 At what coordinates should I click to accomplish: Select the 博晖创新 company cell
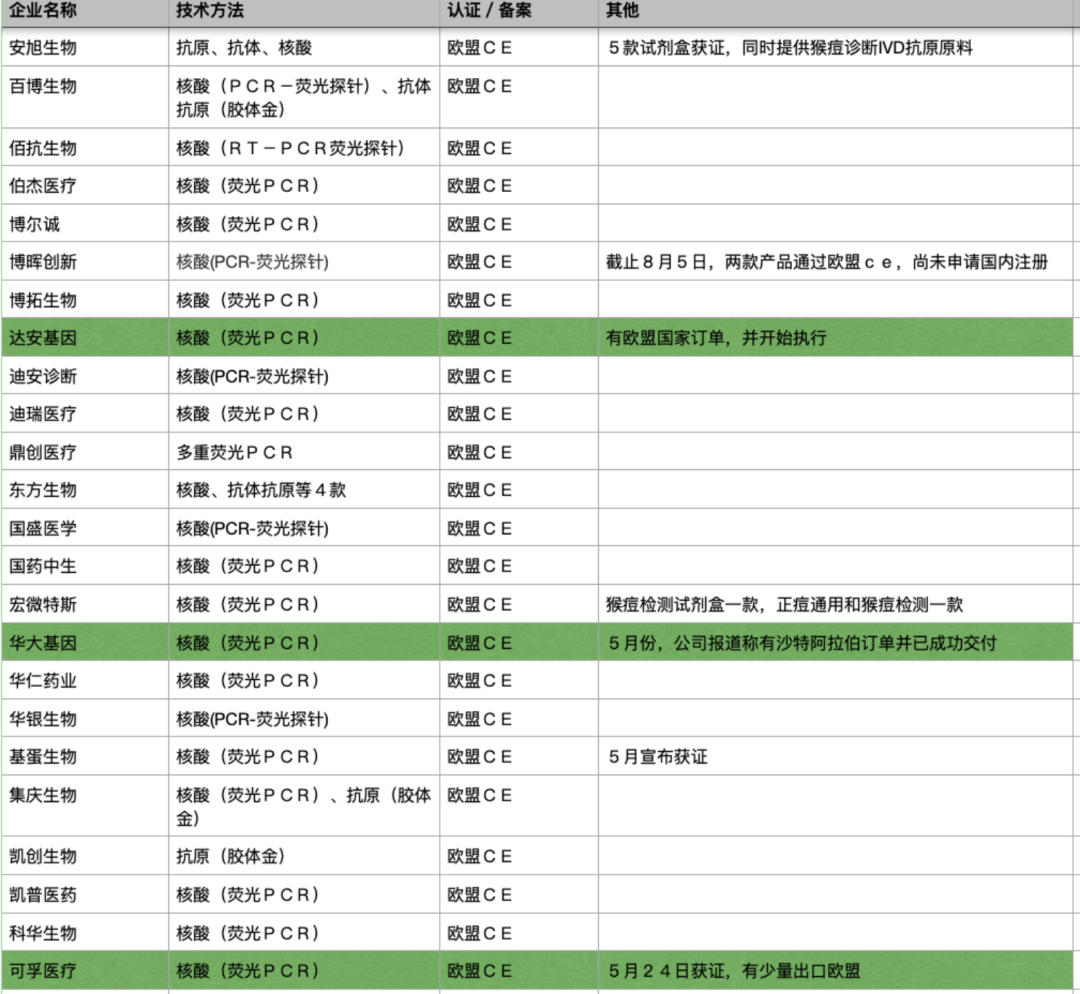tap(85, 262)
